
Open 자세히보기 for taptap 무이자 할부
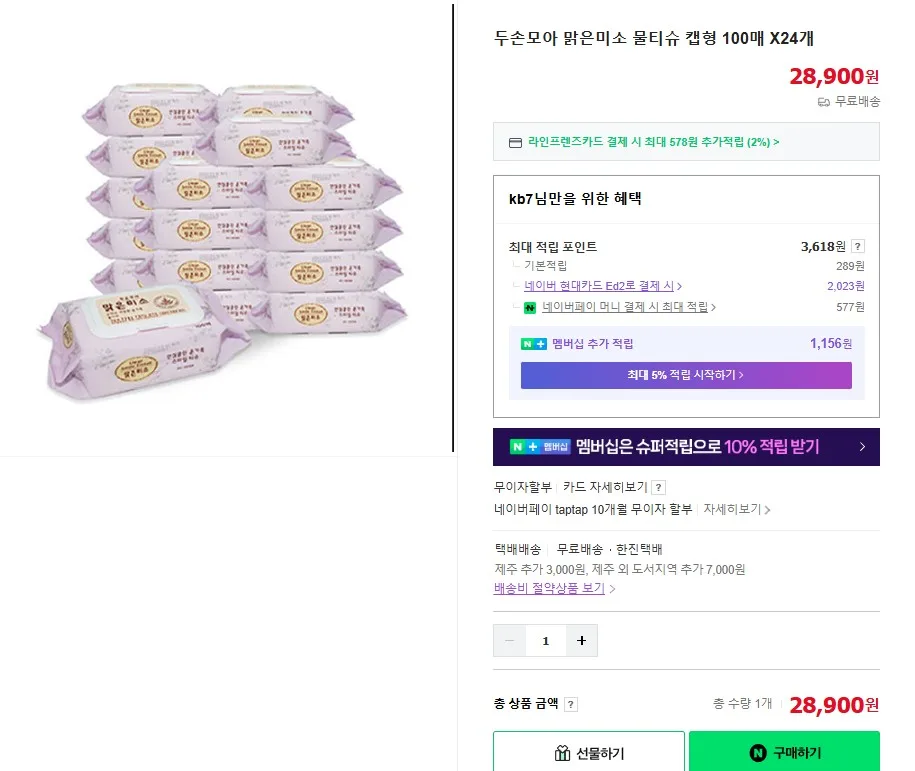pos(736,509)
